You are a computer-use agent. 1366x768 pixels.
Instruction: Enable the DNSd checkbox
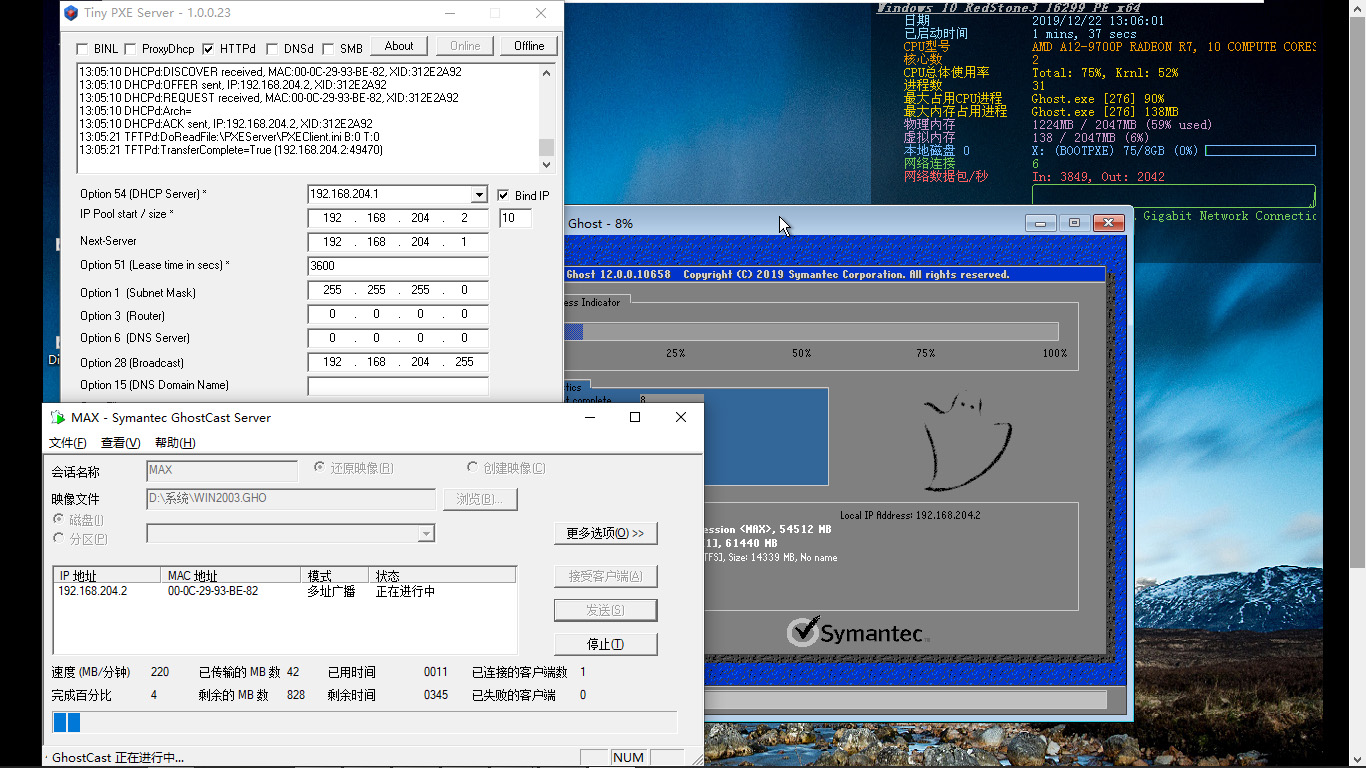pyautogui.click(x=272, y=48)
